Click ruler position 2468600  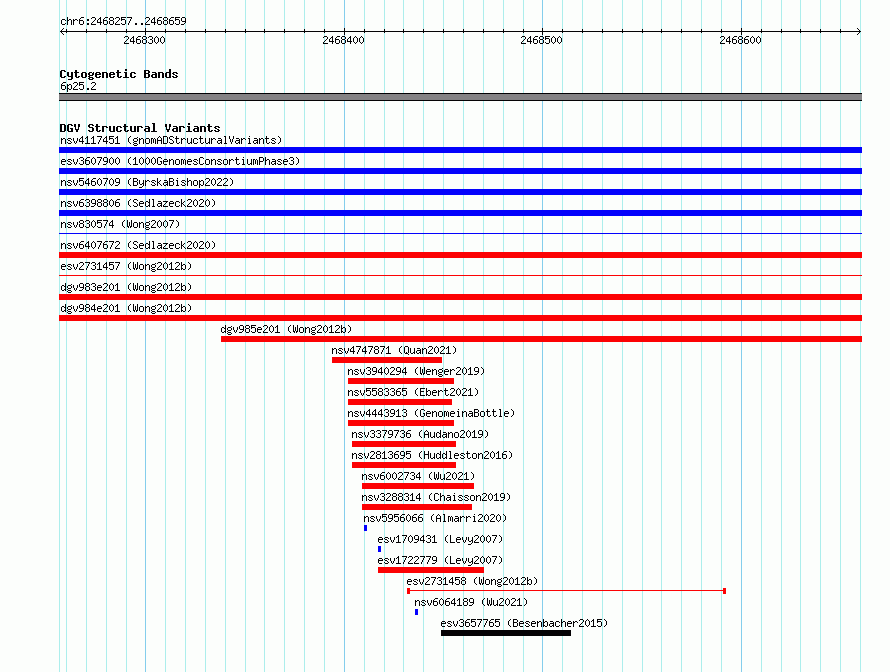(x=740, y=40)
